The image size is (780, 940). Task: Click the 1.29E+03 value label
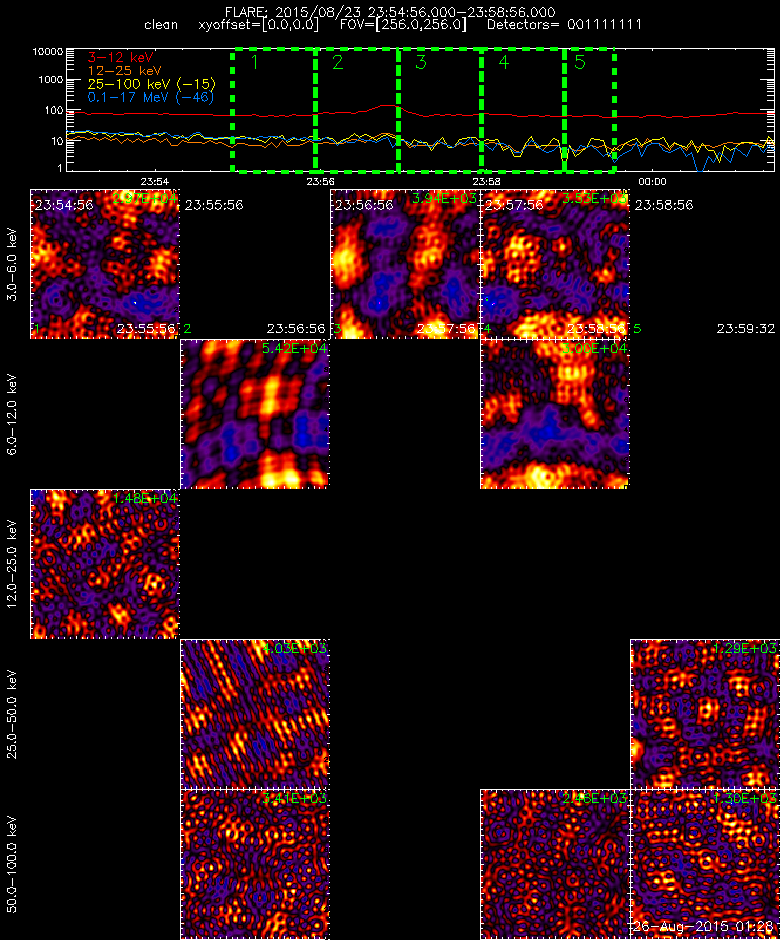tap(744, 648)
